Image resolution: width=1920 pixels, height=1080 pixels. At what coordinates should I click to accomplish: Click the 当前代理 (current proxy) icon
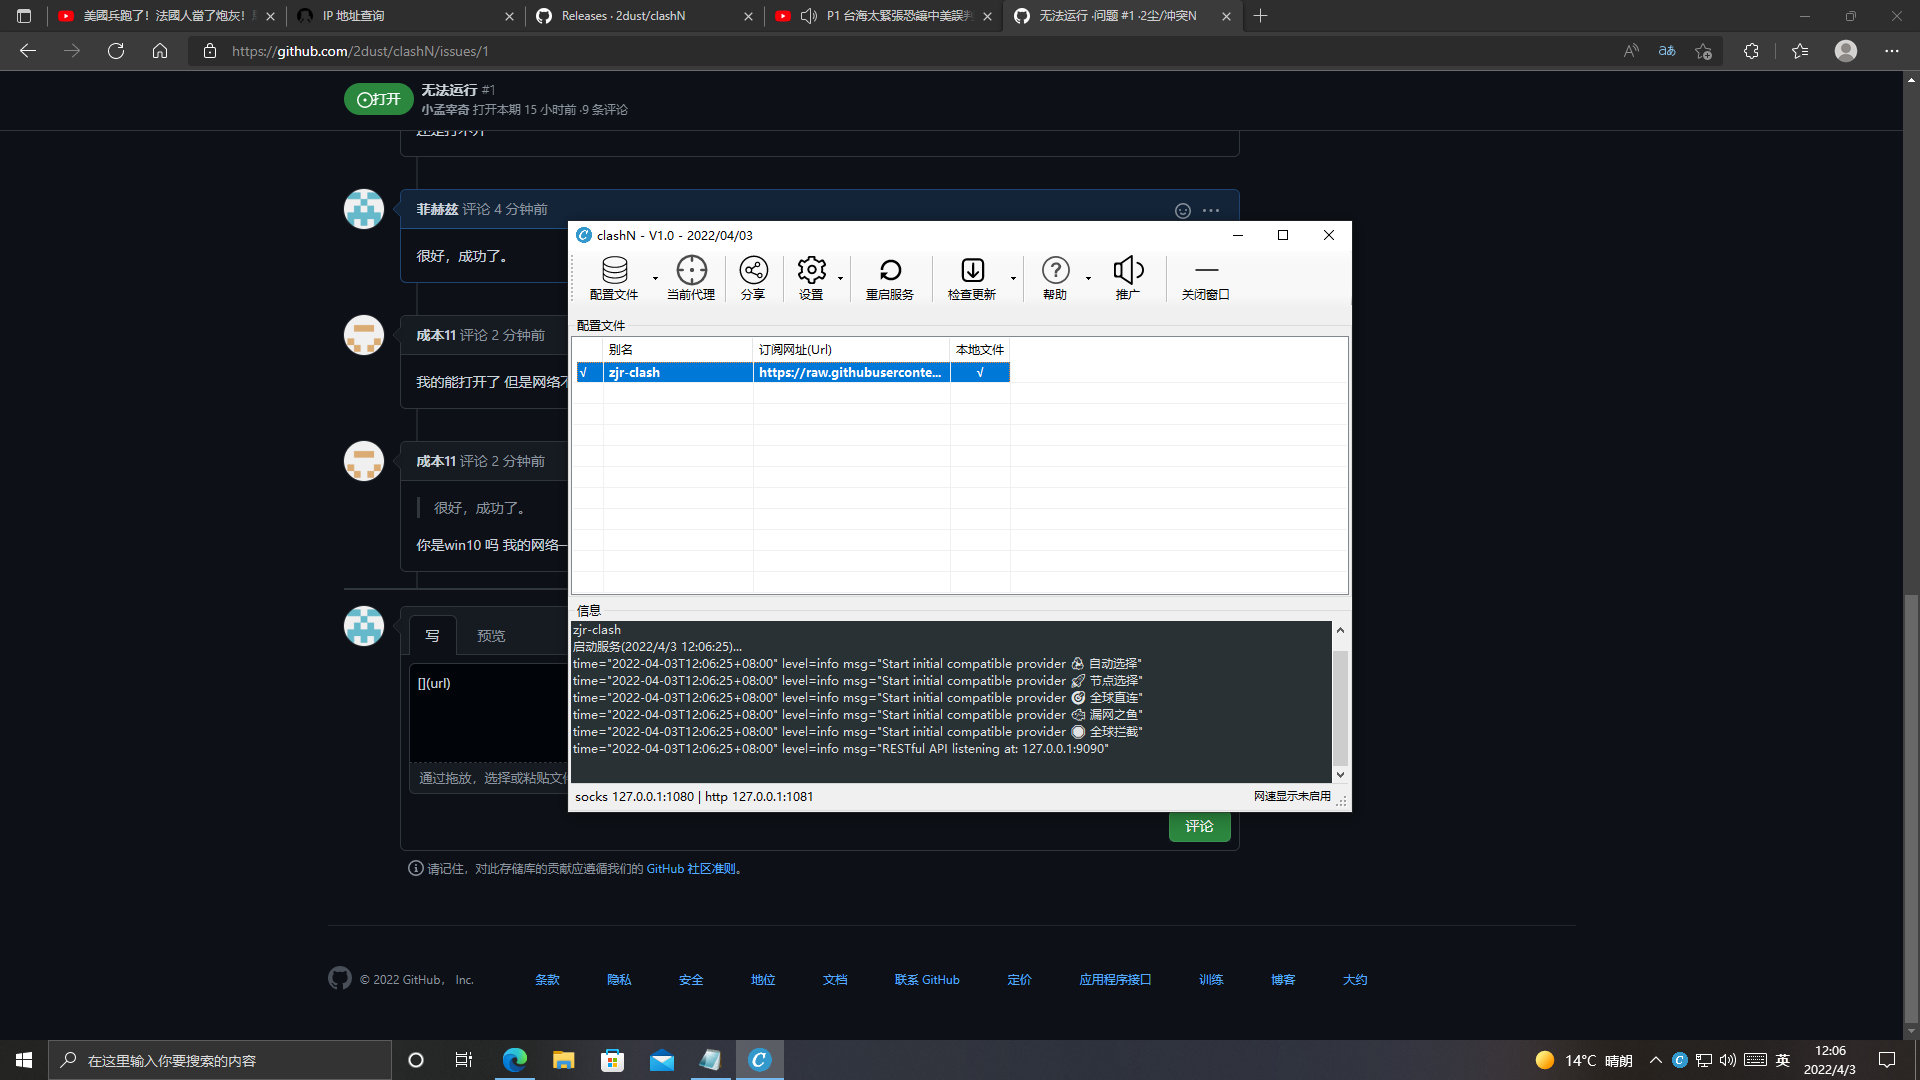691,278
